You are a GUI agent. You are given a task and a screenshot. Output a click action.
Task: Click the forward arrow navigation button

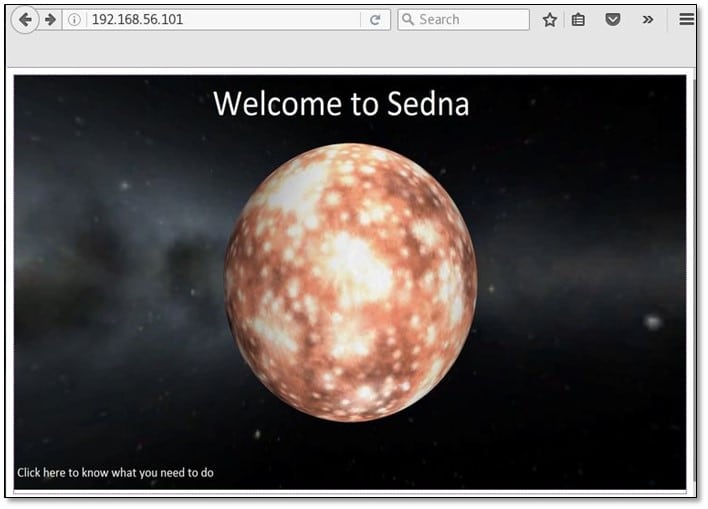pyautogui.click(x=50, y=19)
